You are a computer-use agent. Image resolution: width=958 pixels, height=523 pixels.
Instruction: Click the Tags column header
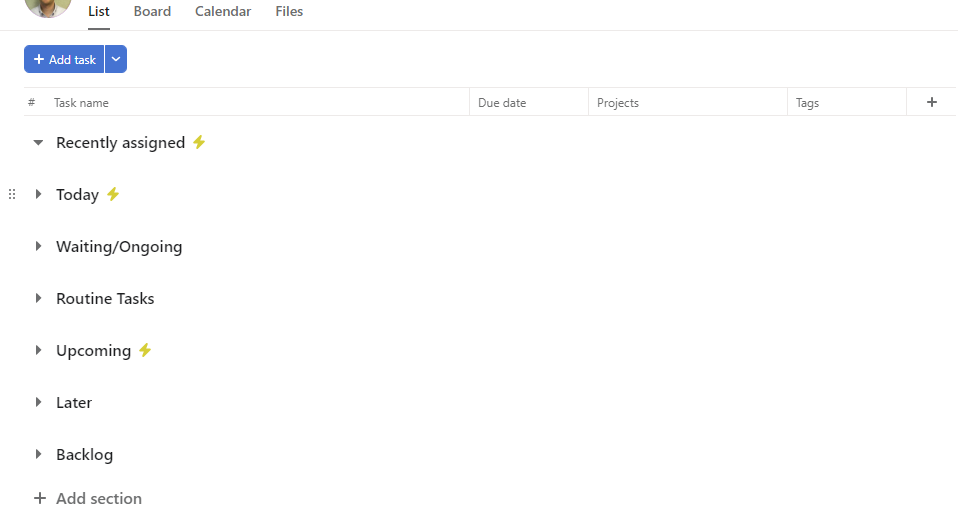click(807, 103)
